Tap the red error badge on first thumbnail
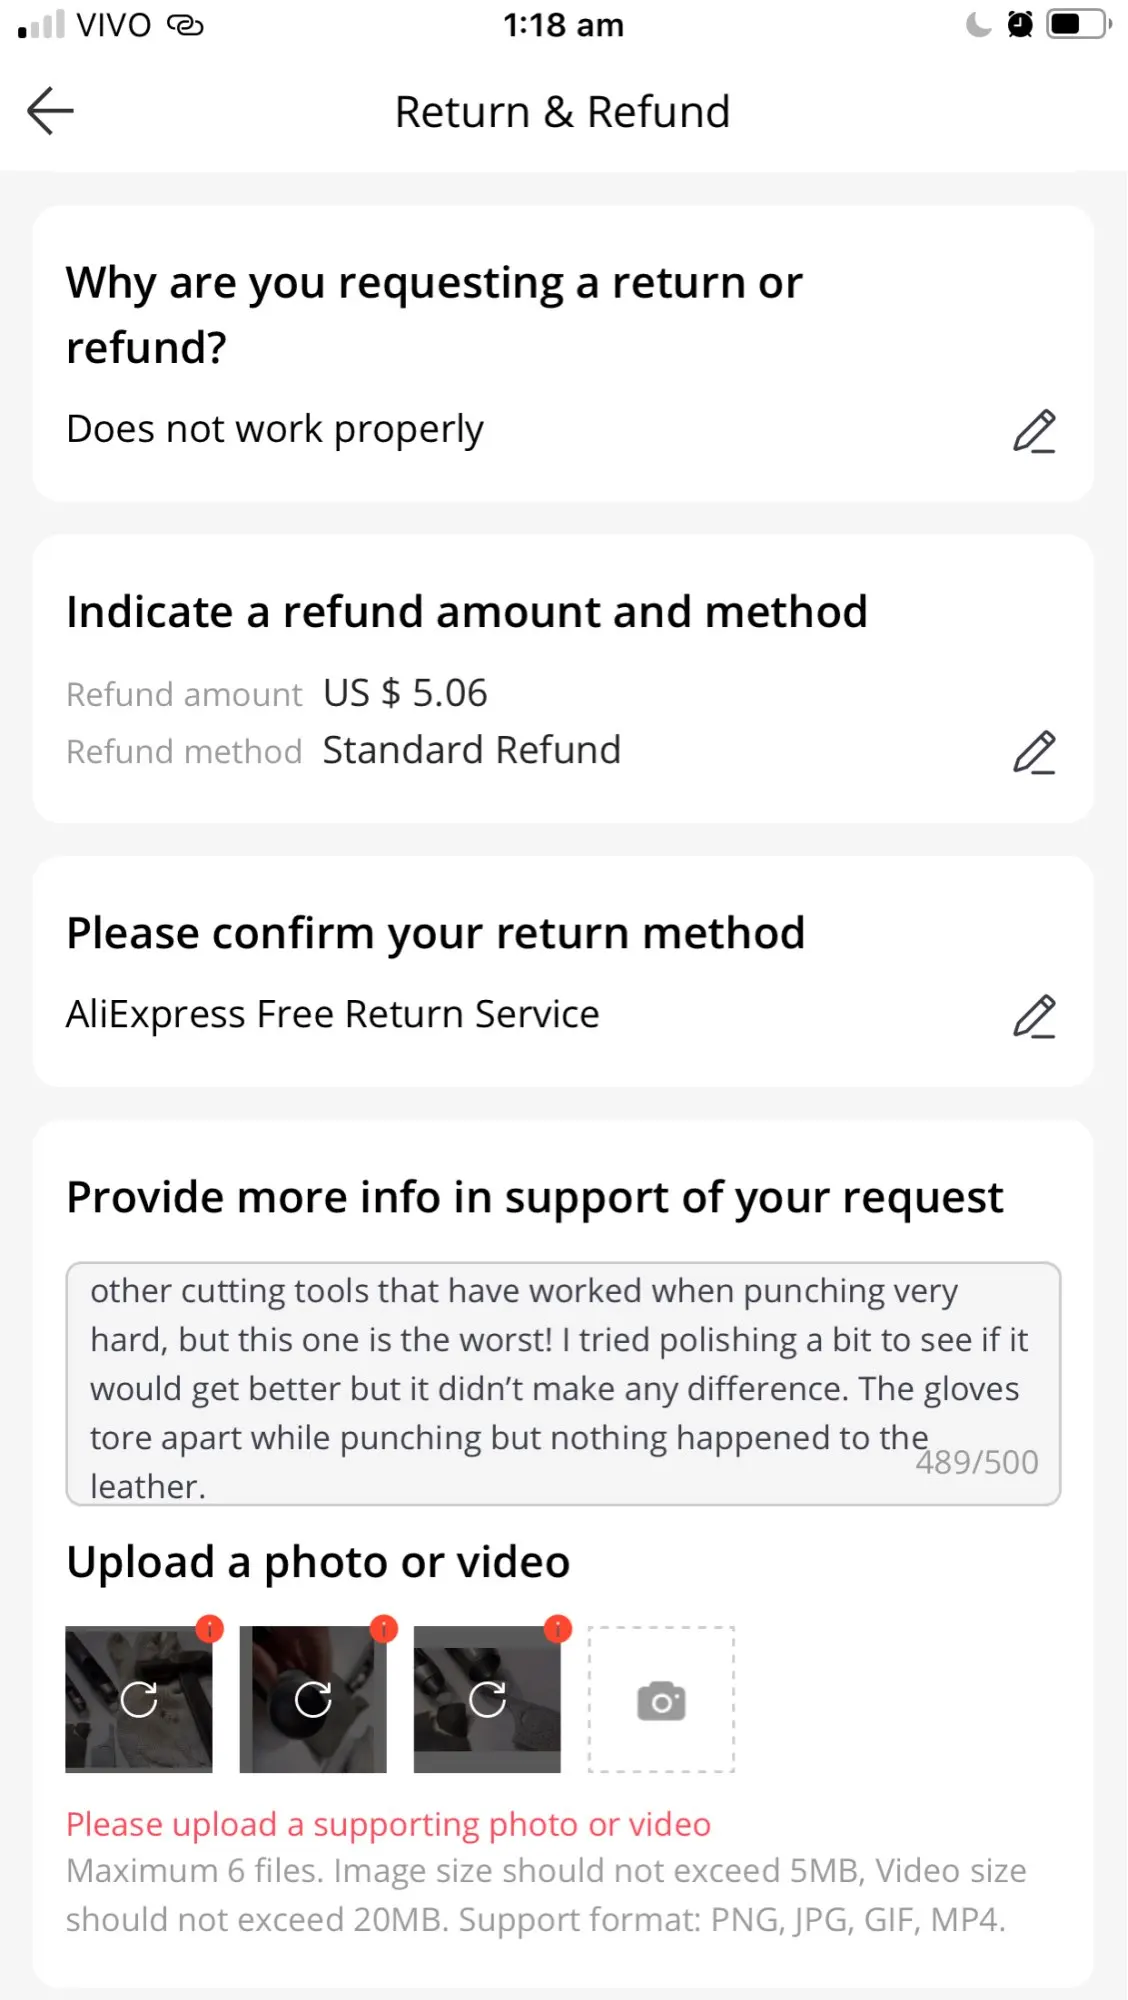Screen dimensions: 1128x2000 (209, 1629)
